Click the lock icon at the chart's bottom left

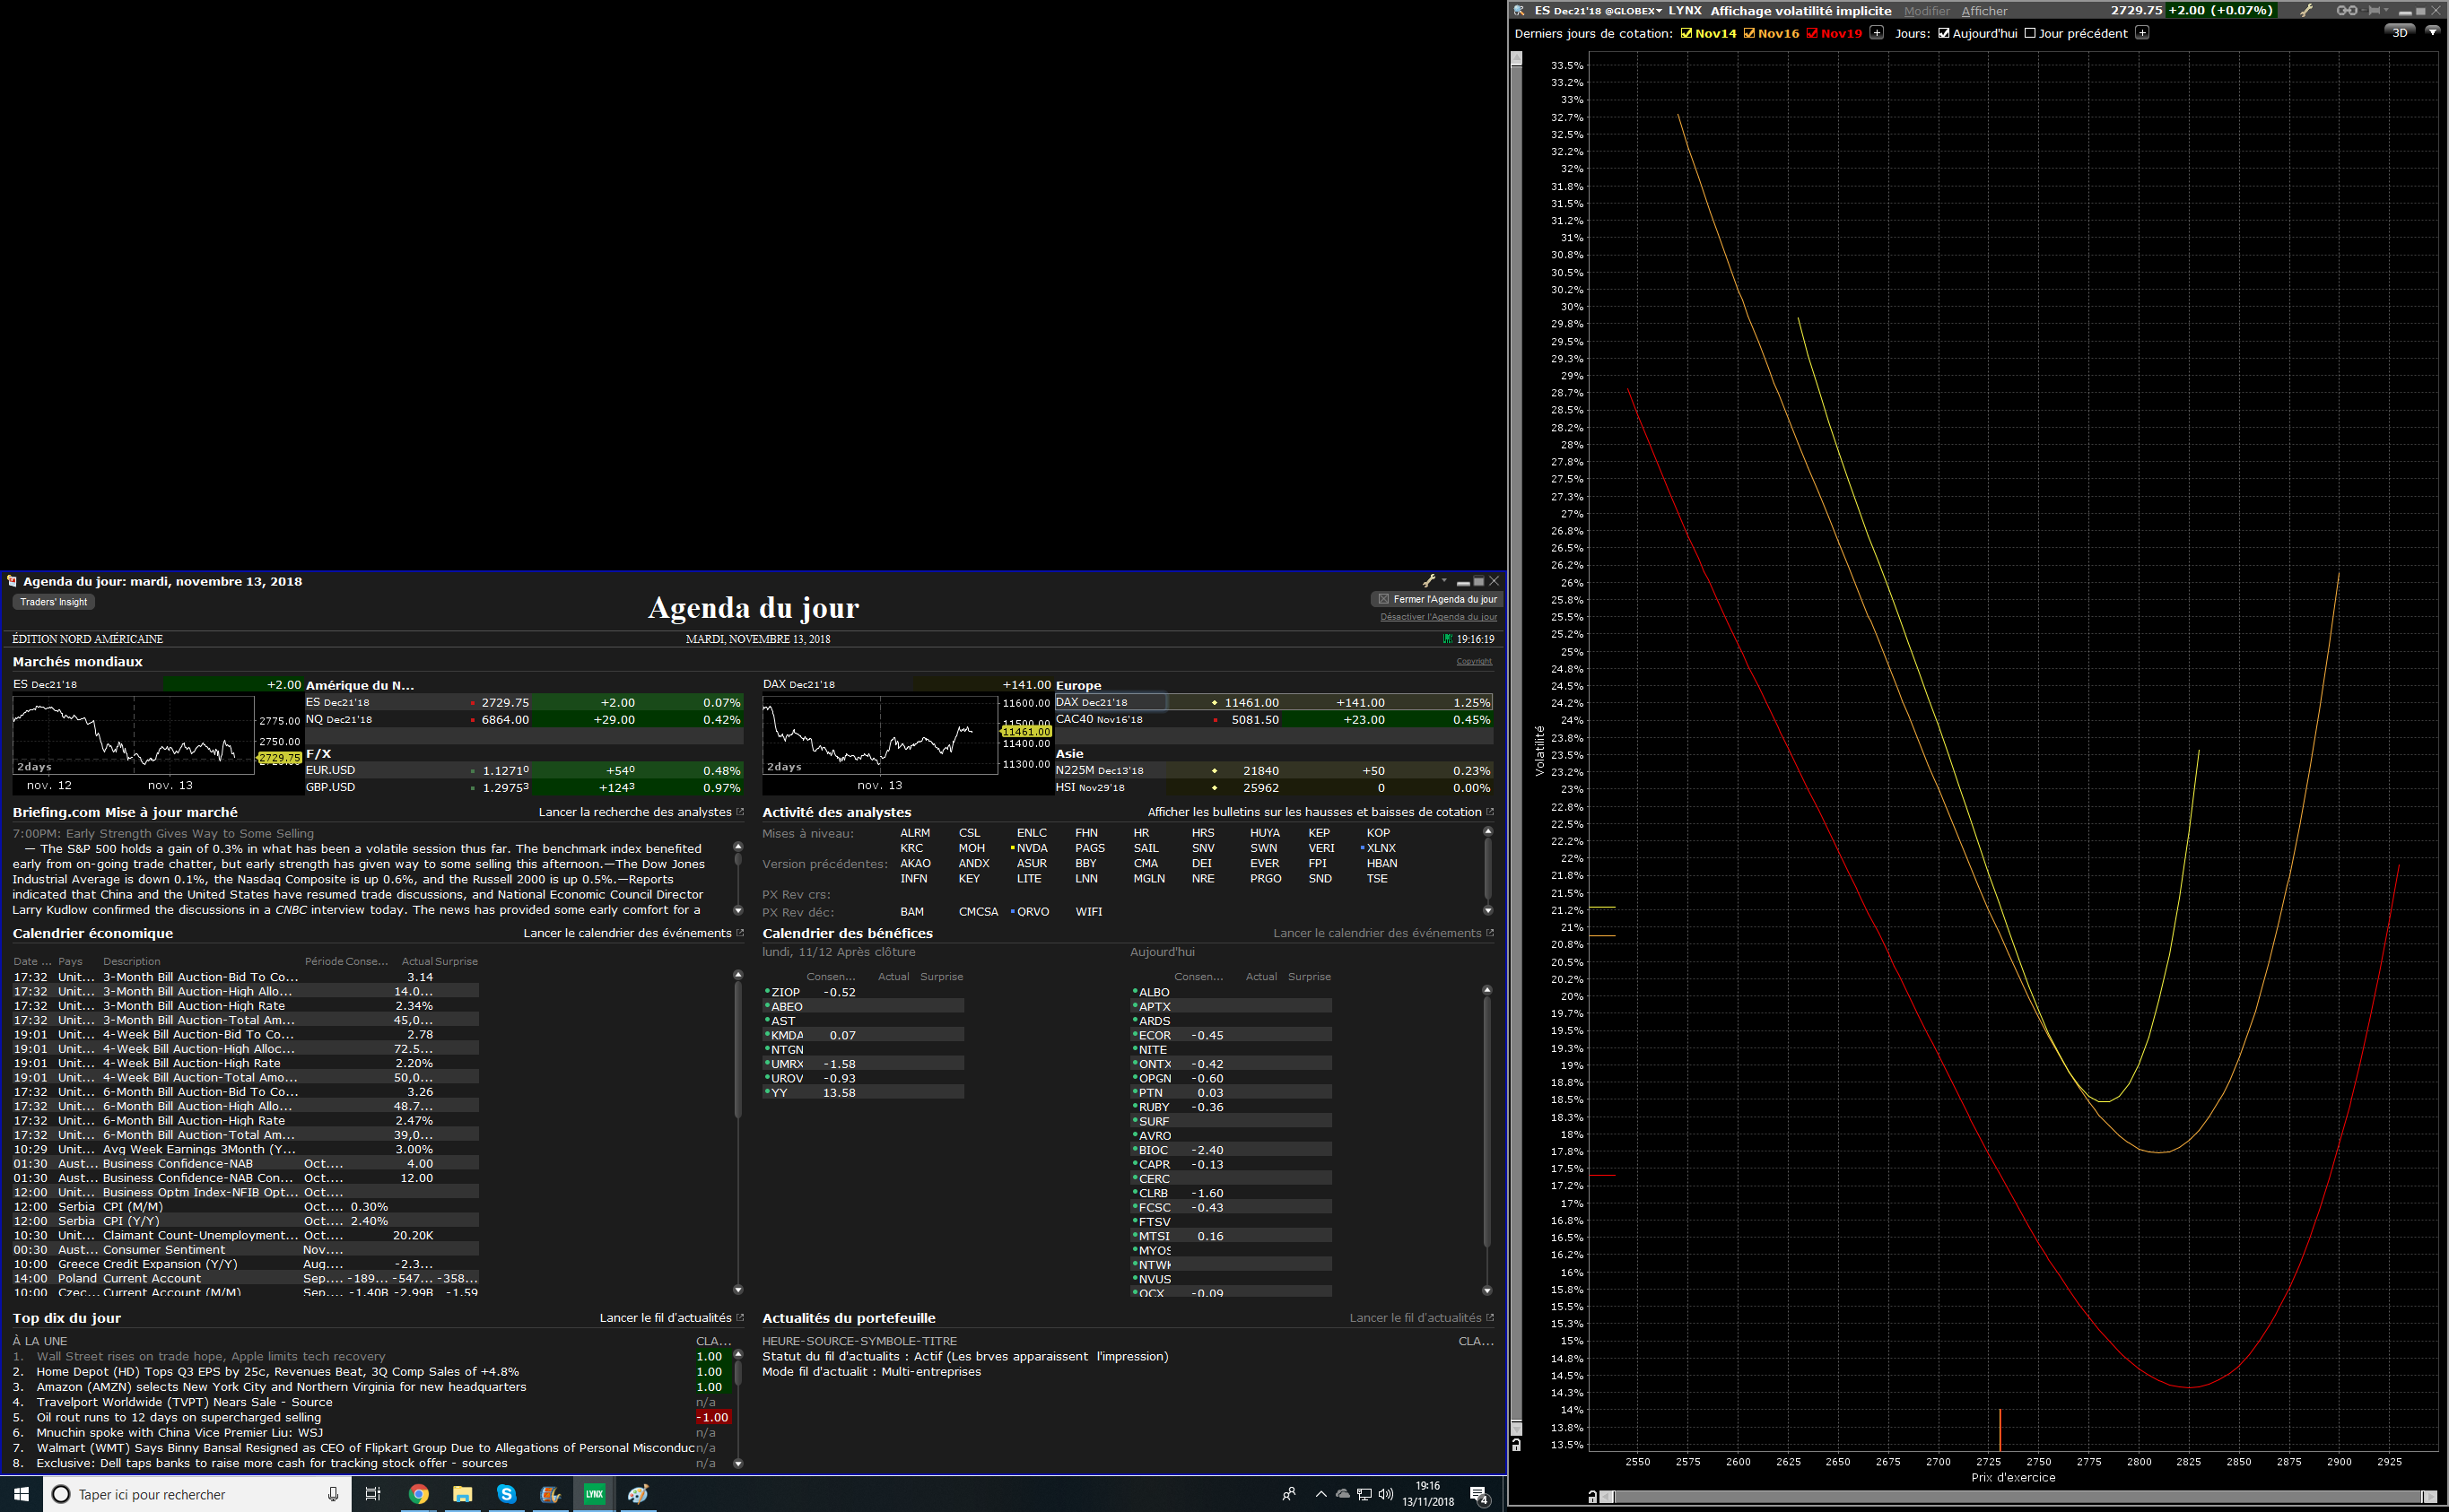1516,1445
